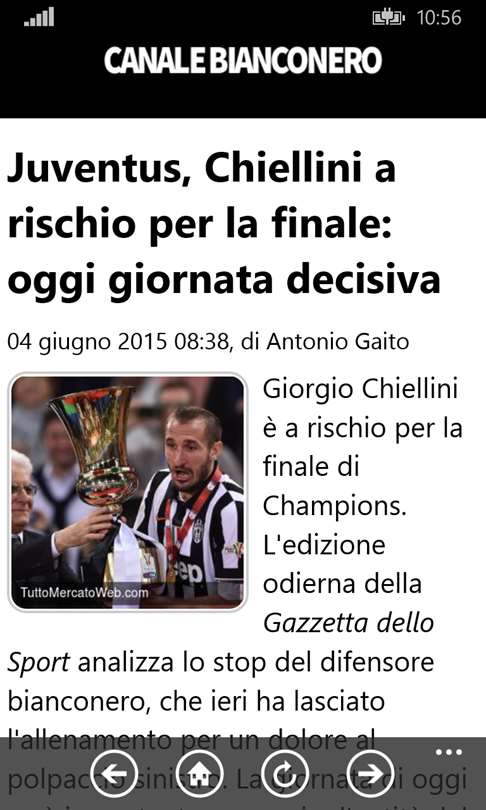This screenshot has width=486, height=810.
Task: Click italic word Sport in article
Action: [x=38, y=663]
